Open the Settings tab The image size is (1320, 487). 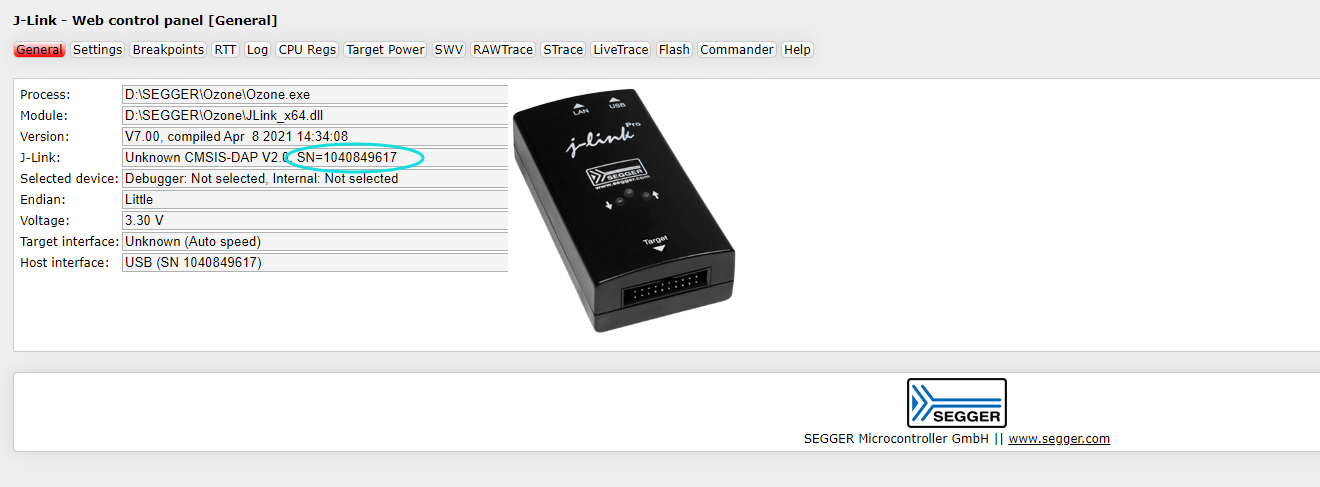pyautogui.click(x=98, y=49)
